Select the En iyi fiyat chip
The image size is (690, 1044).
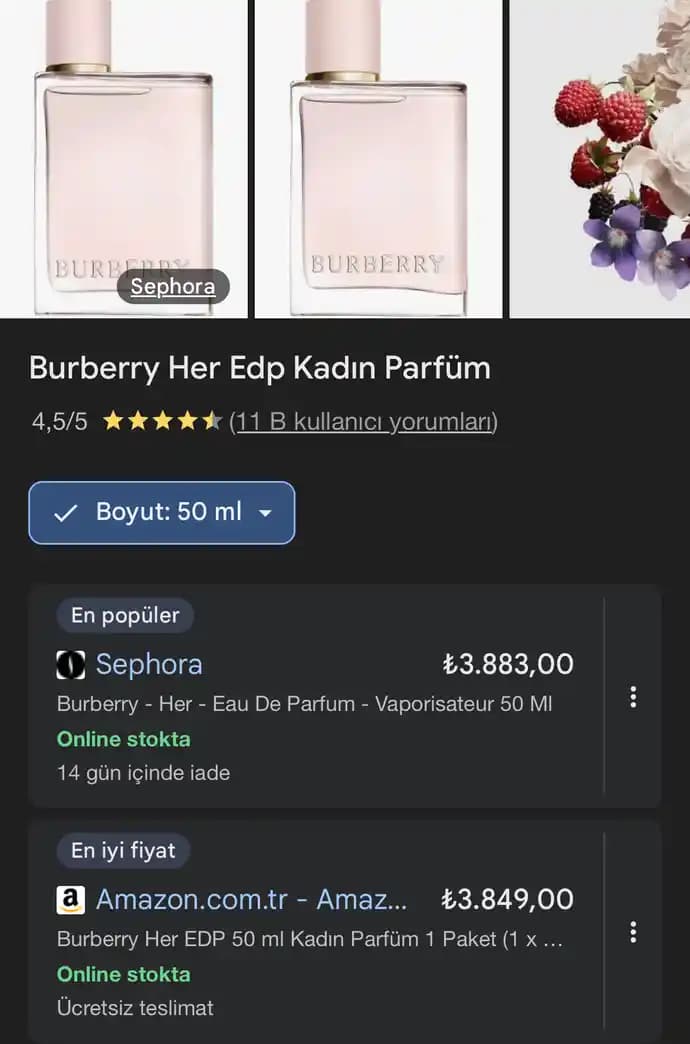coord(122,851)
